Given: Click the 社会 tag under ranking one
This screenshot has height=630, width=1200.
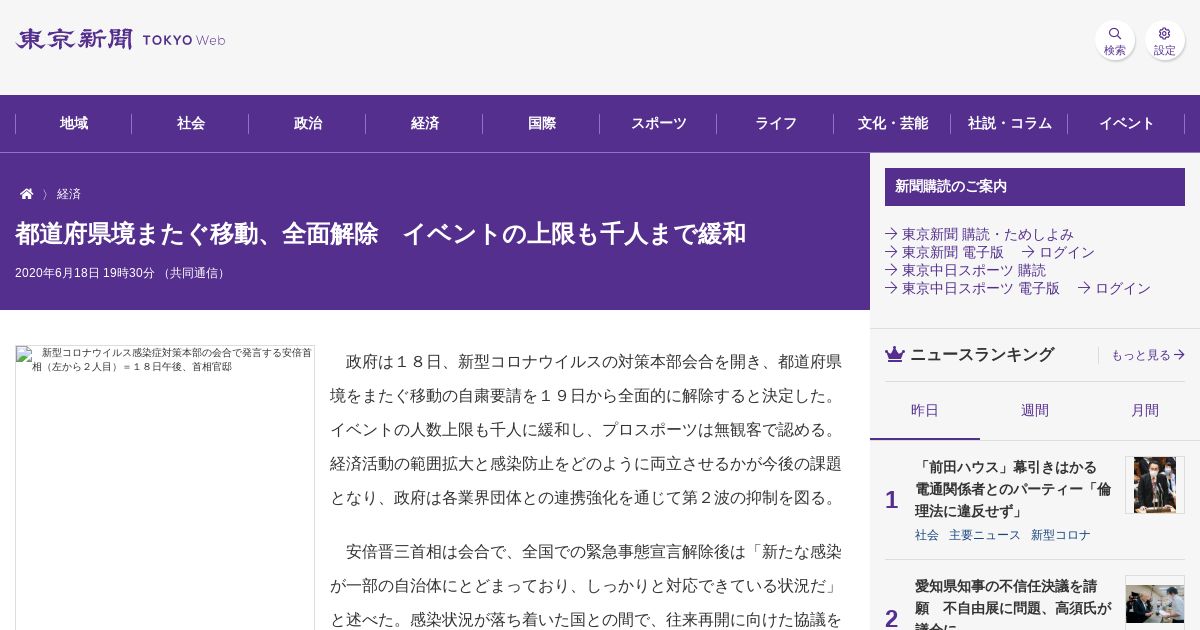Looking at the screenshot, I should [x=927, y=535].
